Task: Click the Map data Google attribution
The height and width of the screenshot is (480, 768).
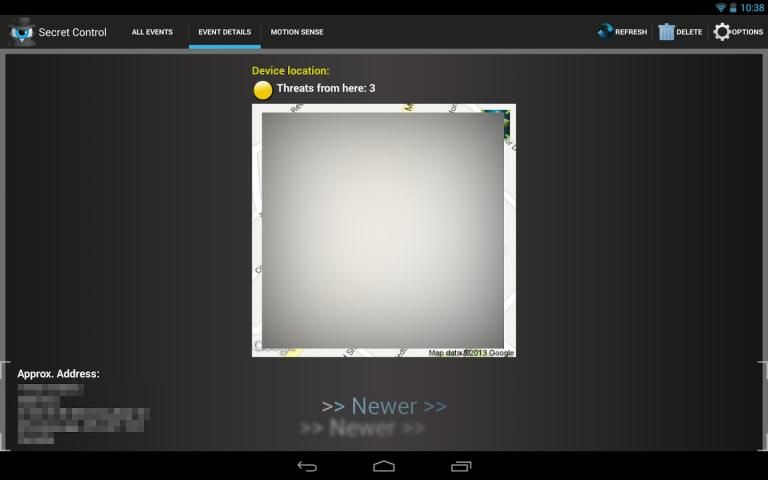Action: pos(471,352)
